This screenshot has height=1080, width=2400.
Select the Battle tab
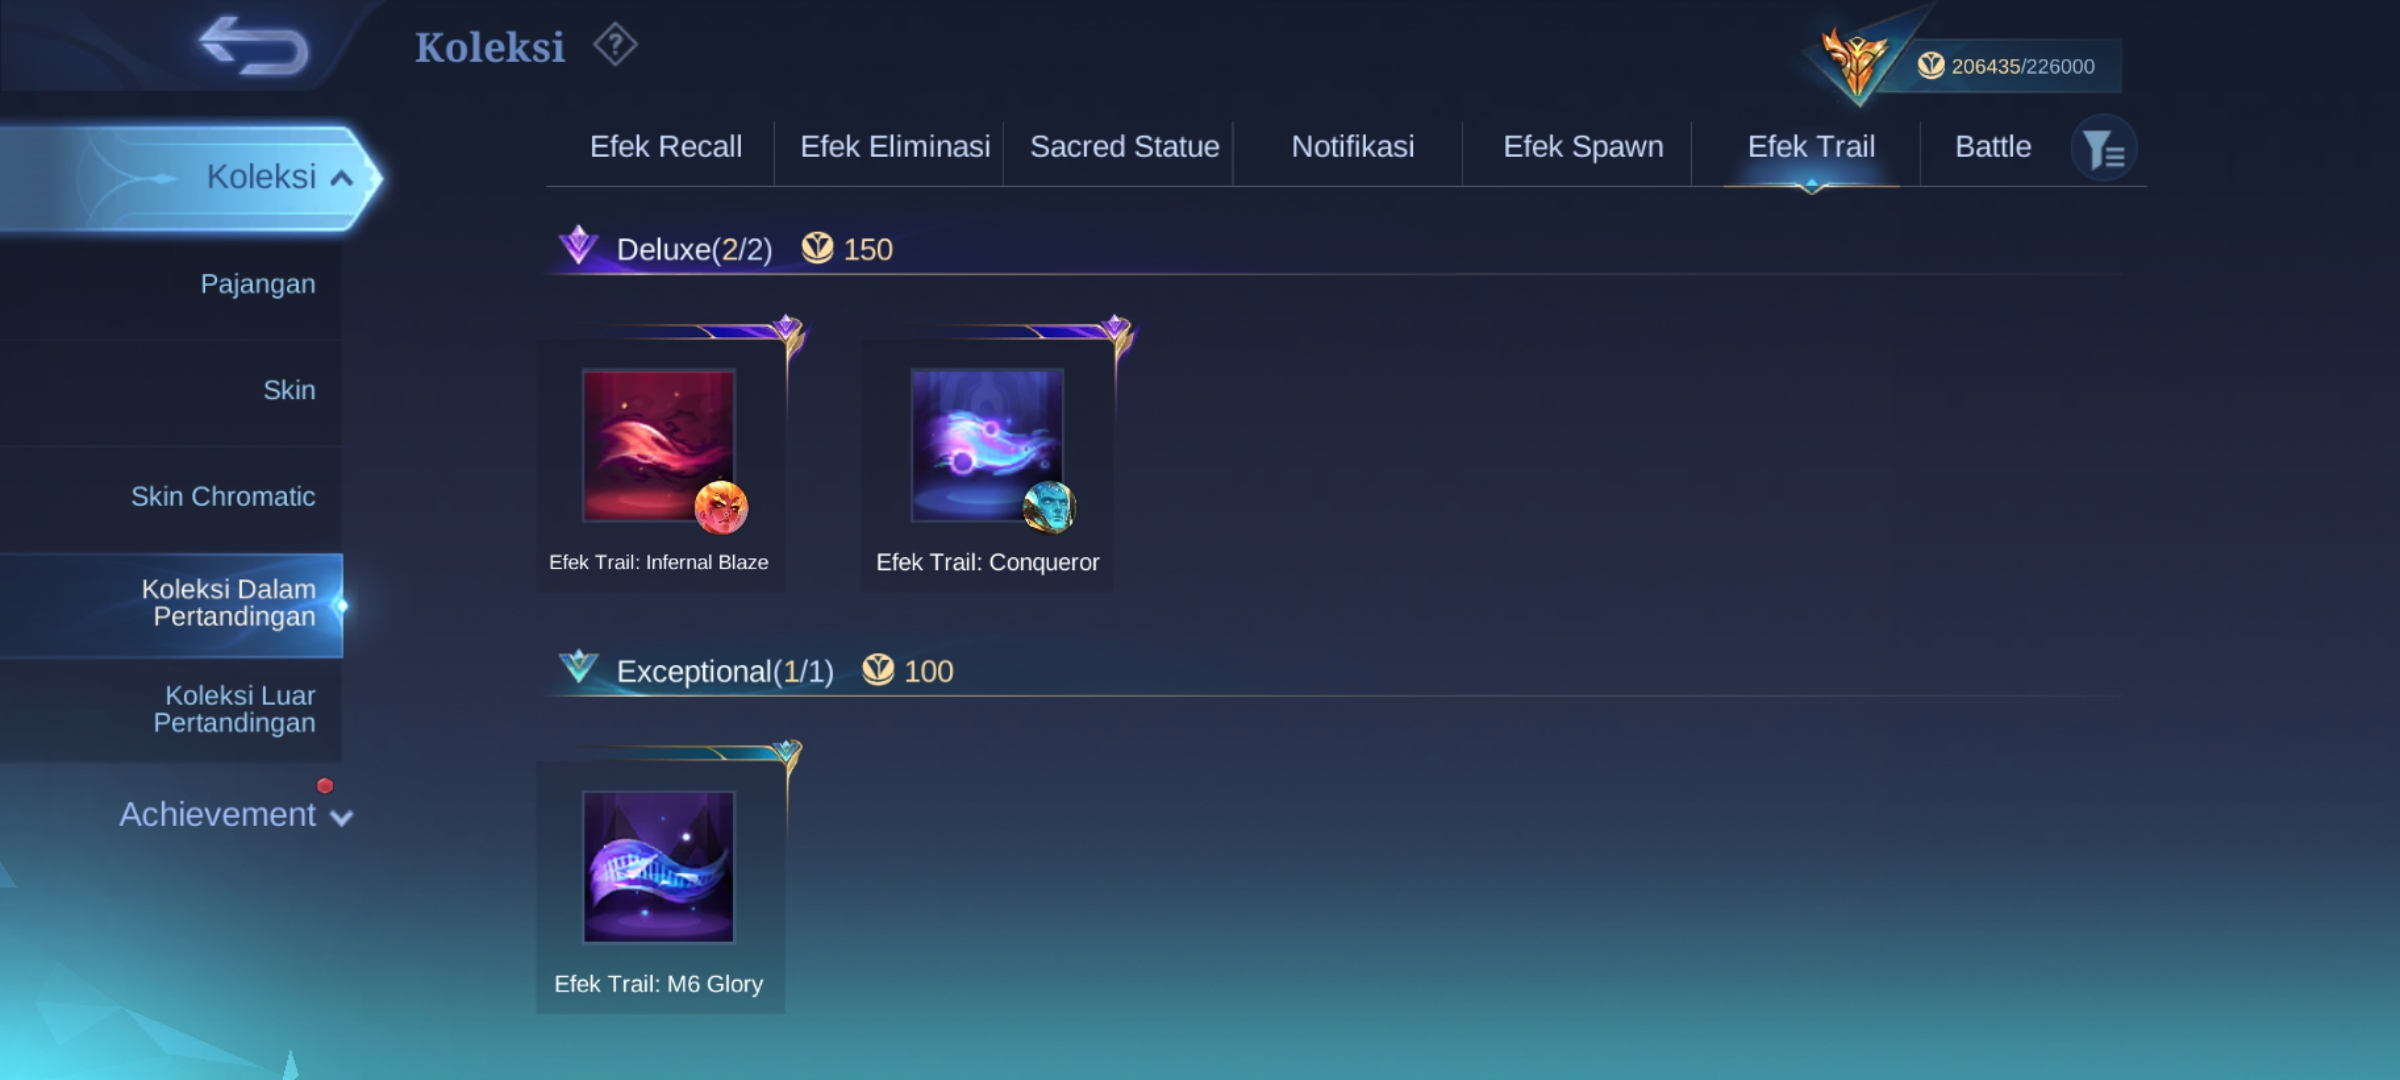[1993, 147]
